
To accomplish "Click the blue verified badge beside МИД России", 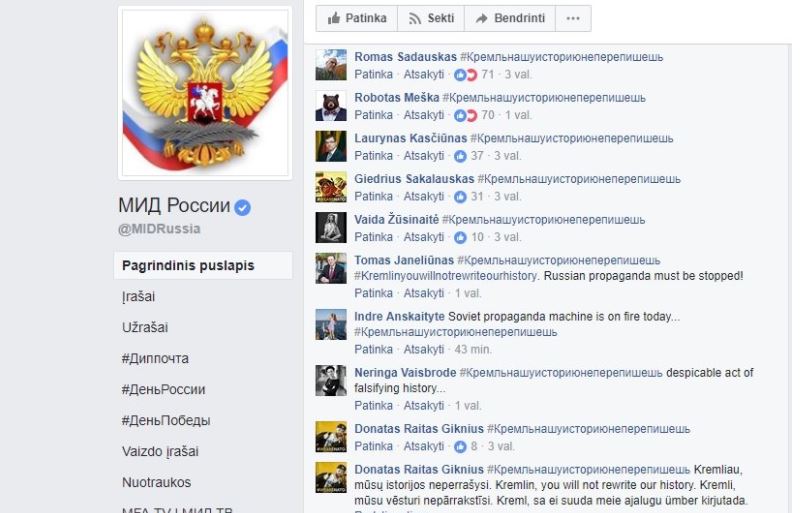I will point(242,207).
